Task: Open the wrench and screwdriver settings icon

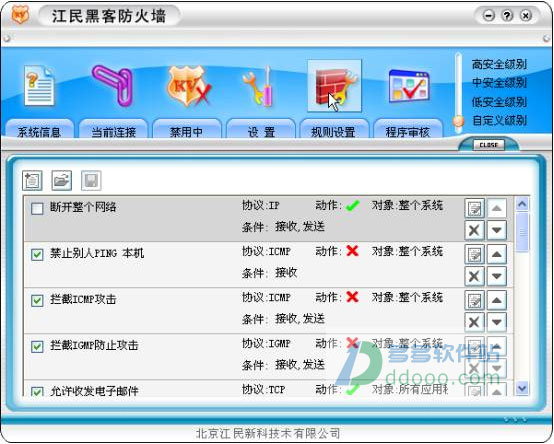Action: [x=258, y=87]
